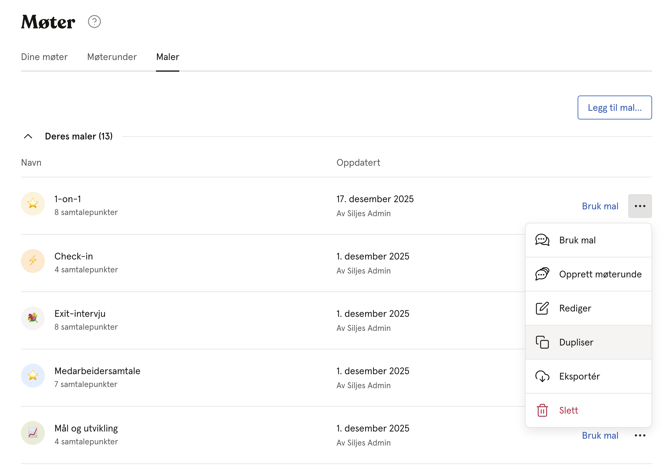Click the Oppdatert column header
The image size is (670, 473).
coord(358,162)
